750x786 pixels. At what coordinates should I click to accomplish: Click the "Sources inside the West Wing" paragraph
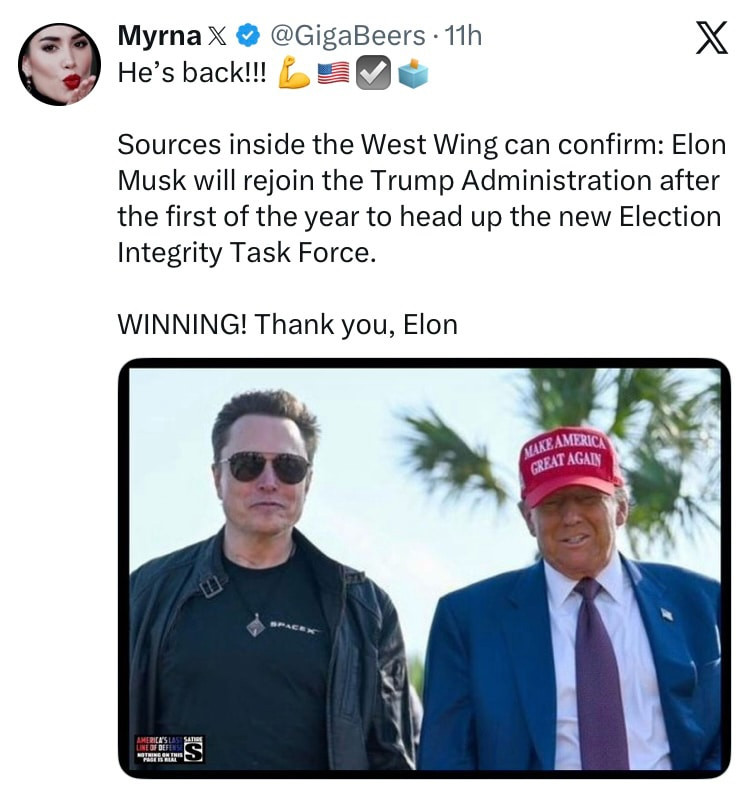(418, 198)
